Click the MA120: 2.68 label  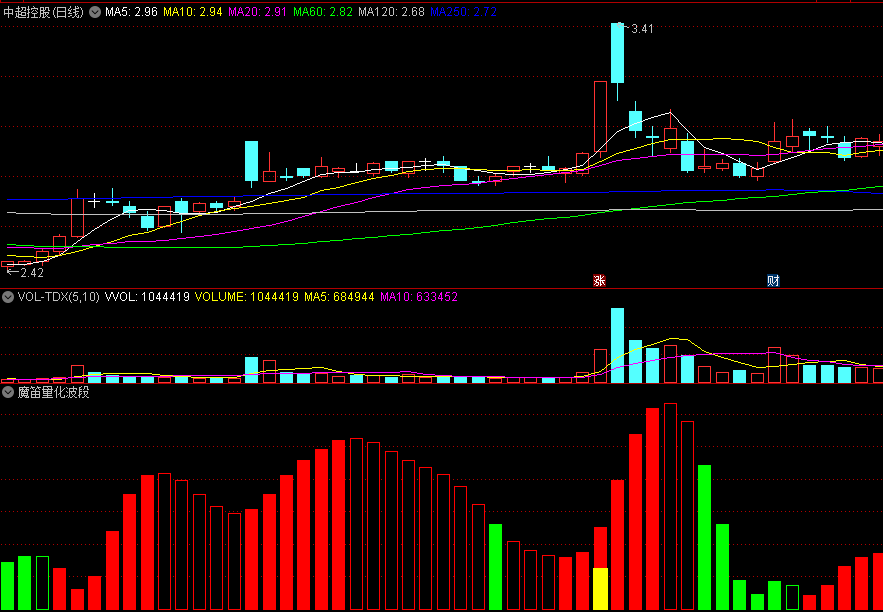pos(391,12)
